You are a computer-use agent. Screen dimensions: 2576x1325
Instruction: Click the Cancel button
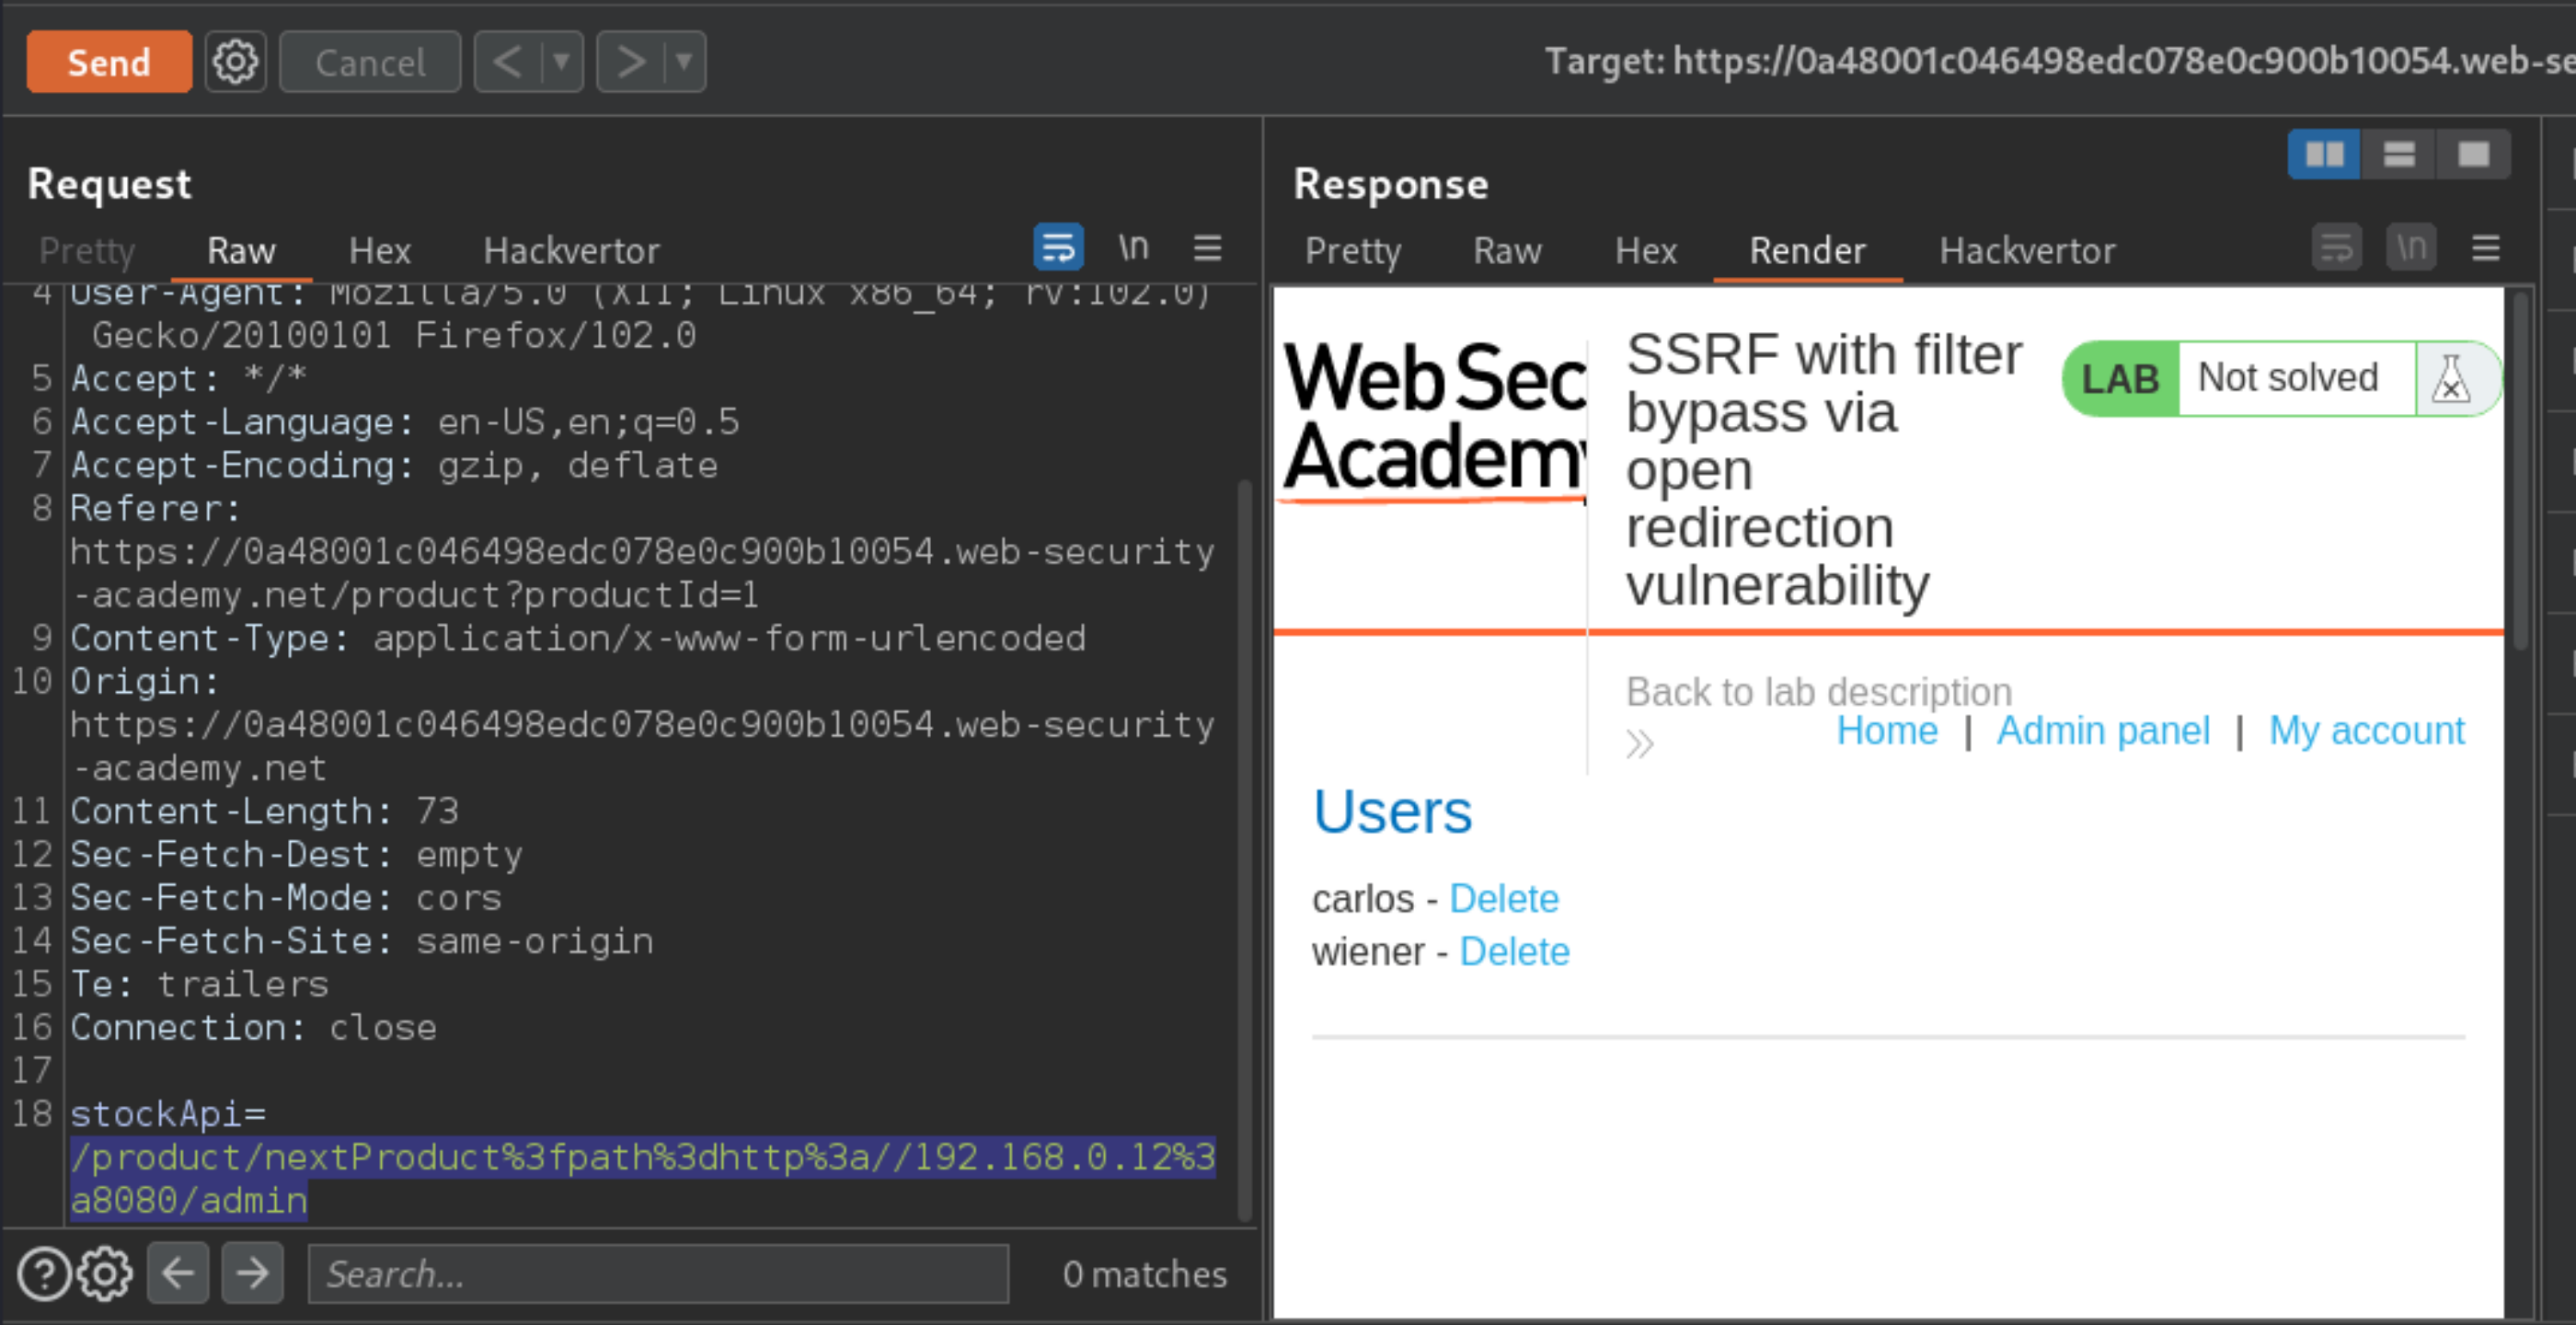(x=370, y=62)
